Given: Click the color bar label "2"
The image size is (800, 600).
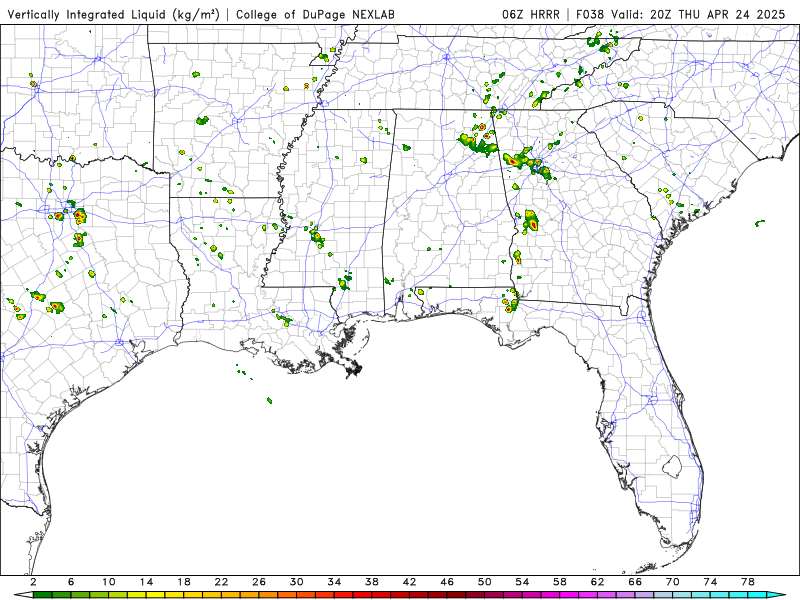Looking at the screenshot, I should pyautogui.click(x=33, y=582).
